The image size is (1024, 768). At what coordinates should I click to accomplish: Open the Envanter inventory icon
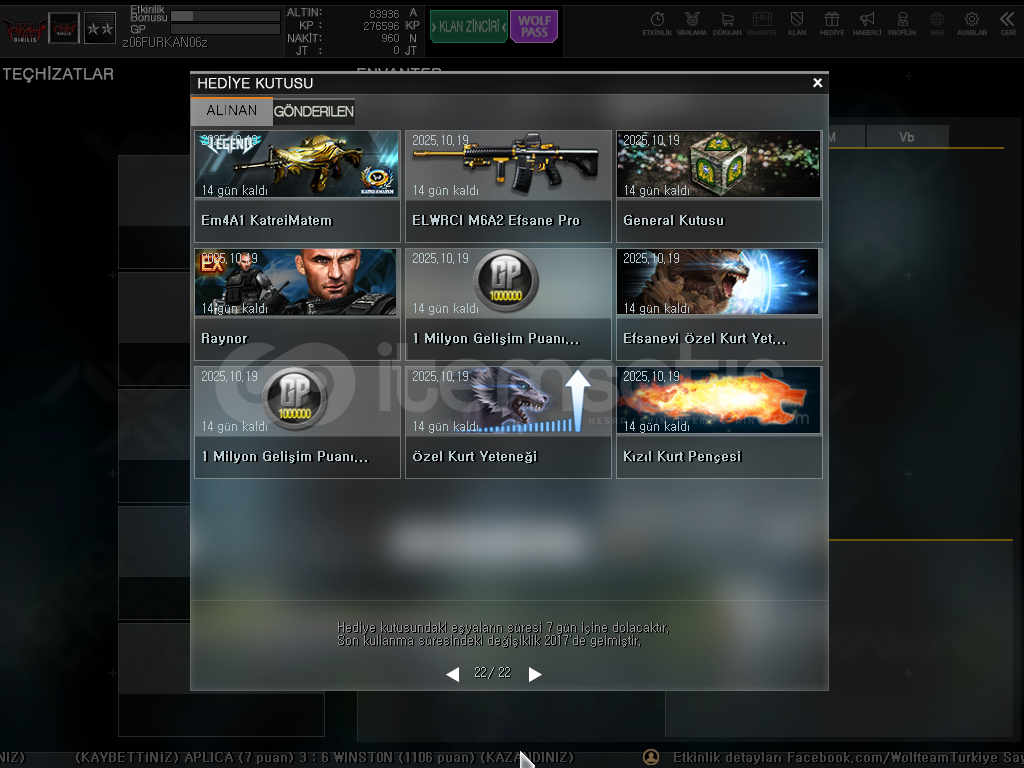pyautogui.click(x=761, y=23)
